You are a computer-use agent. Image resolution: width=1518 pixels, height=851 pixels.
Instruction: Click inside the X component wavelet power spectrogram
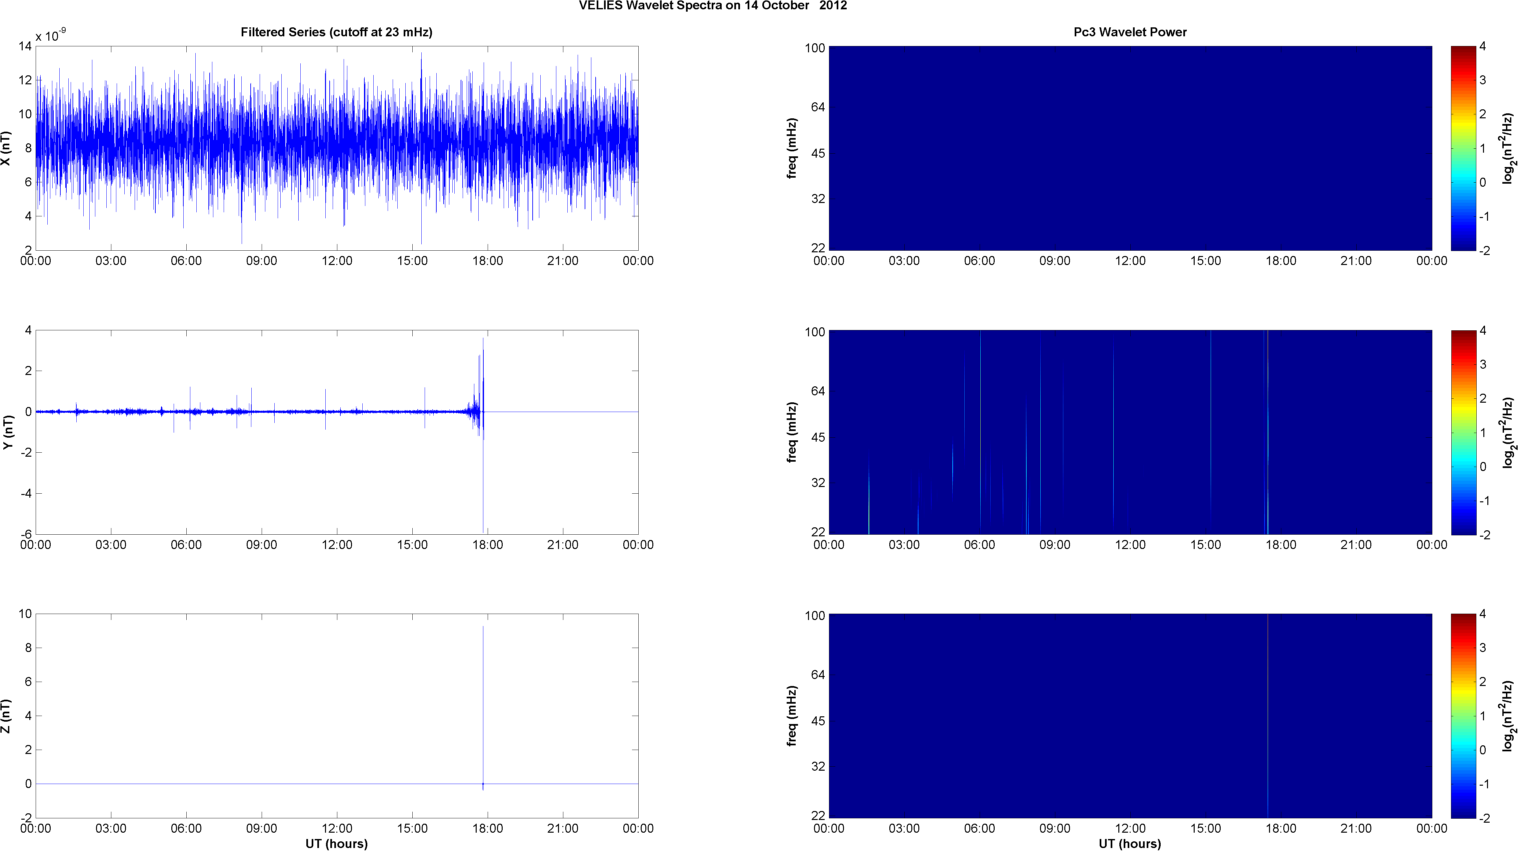(1130, 148)
